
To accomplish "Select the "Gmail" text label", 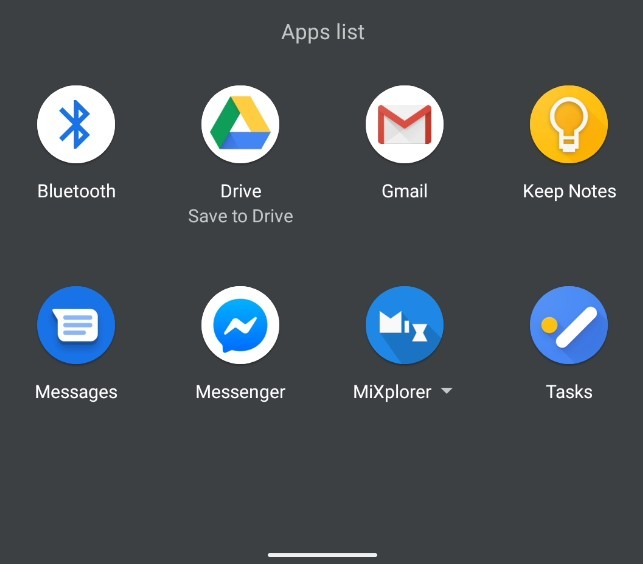I will point(405,191).
